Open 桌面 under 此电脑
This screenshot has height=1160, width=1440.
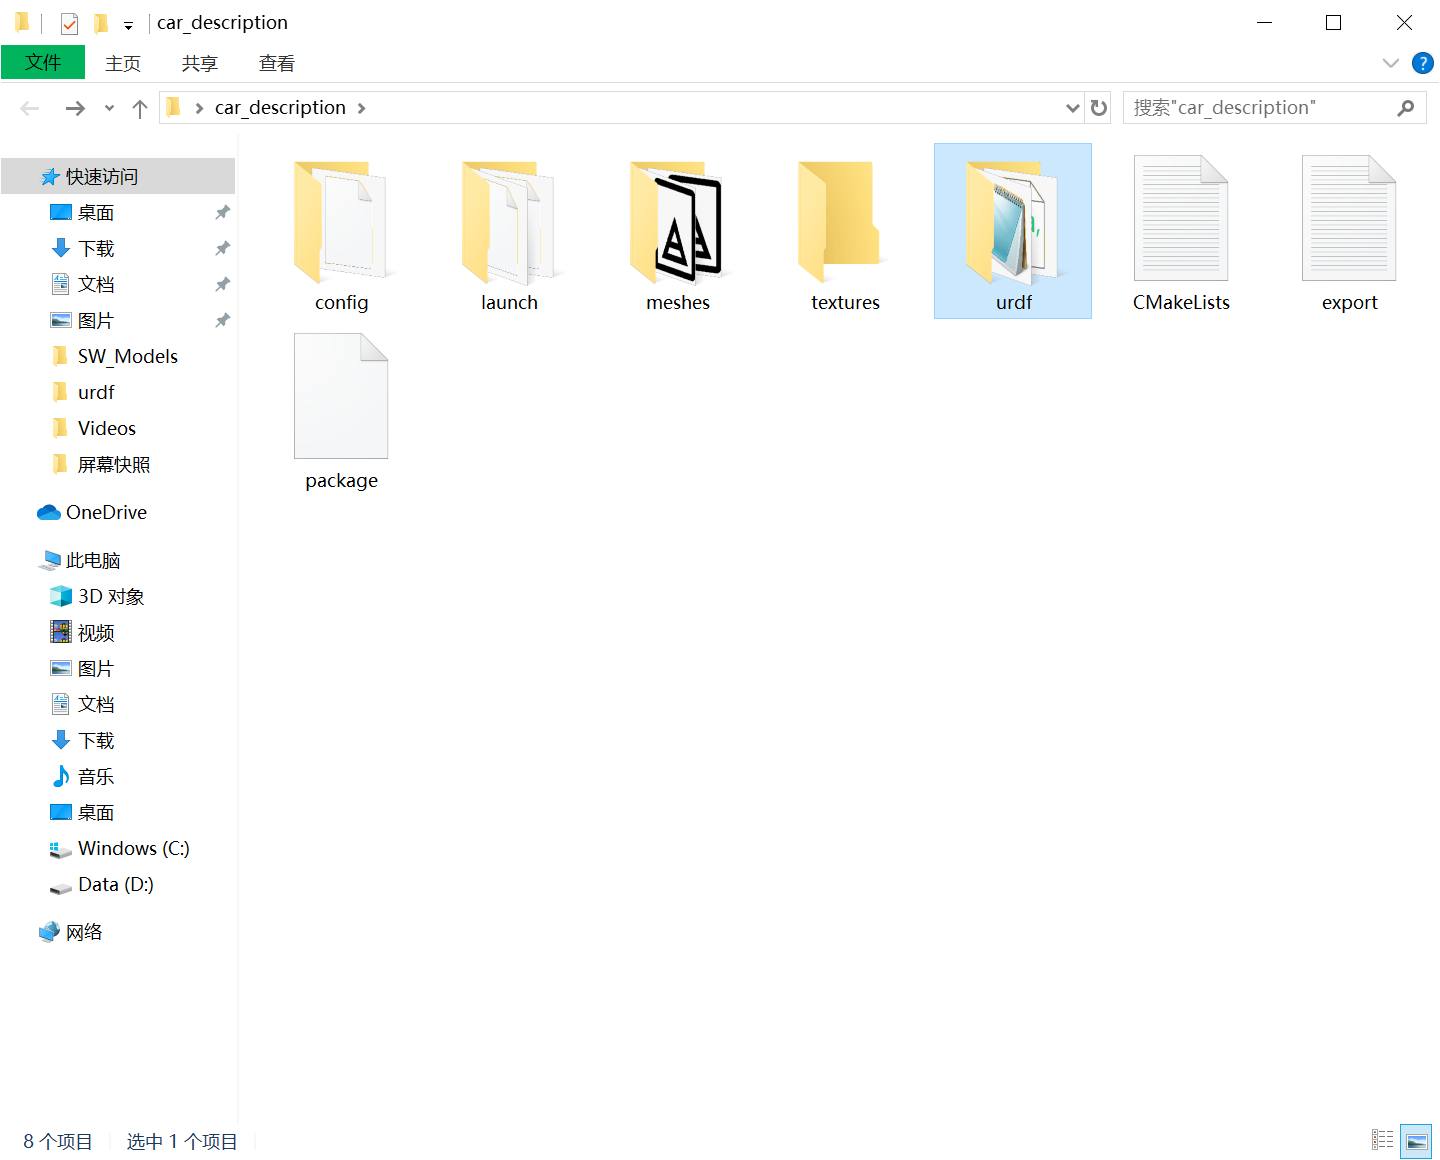click(83, 812)
